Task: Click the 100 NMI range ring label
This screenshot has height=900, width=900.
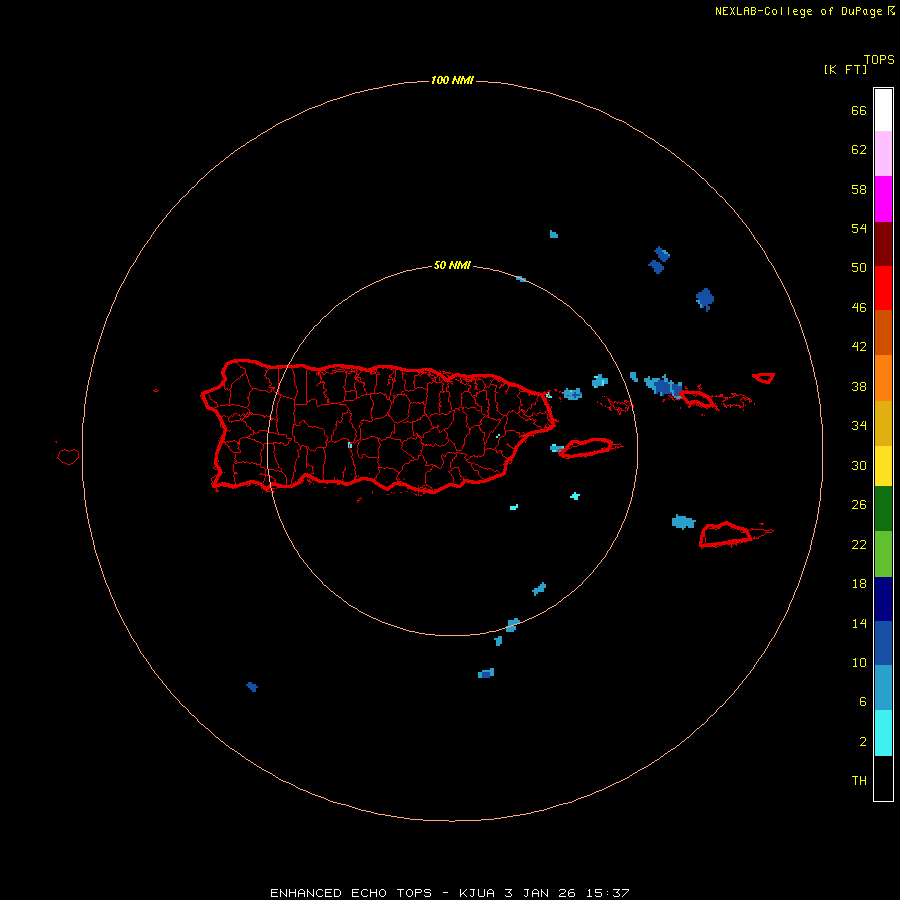Action: pos(452,80)
